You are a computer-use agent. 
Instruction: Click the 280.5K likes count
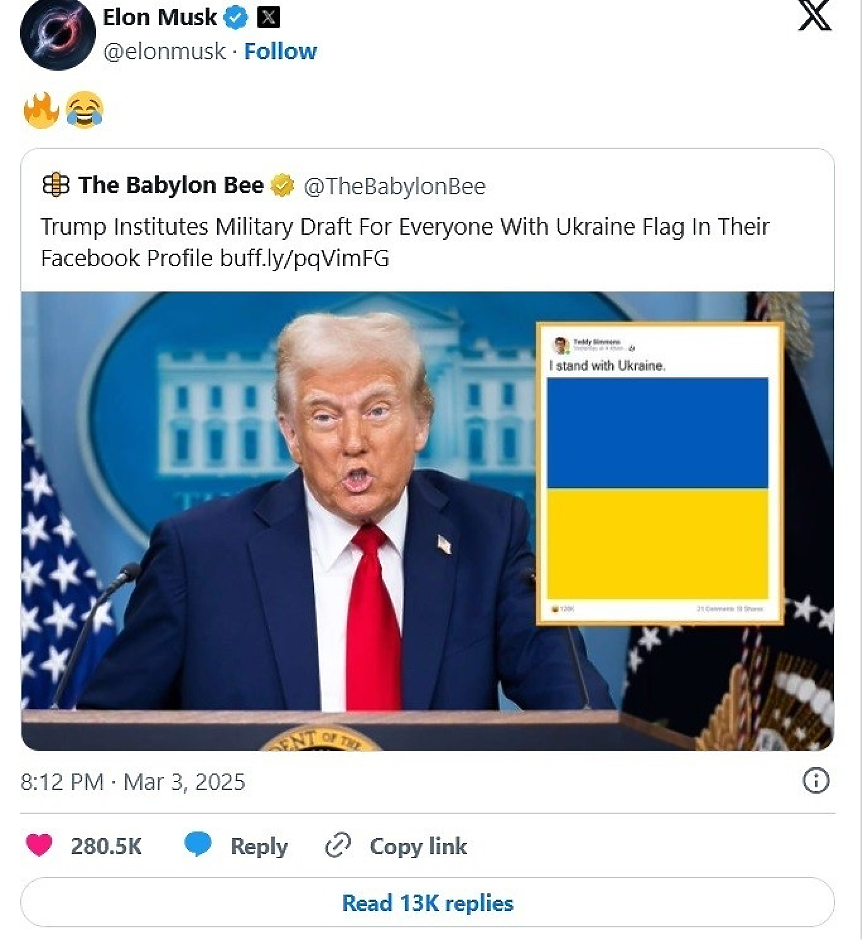pyautogui.click(x=106, y=846)
